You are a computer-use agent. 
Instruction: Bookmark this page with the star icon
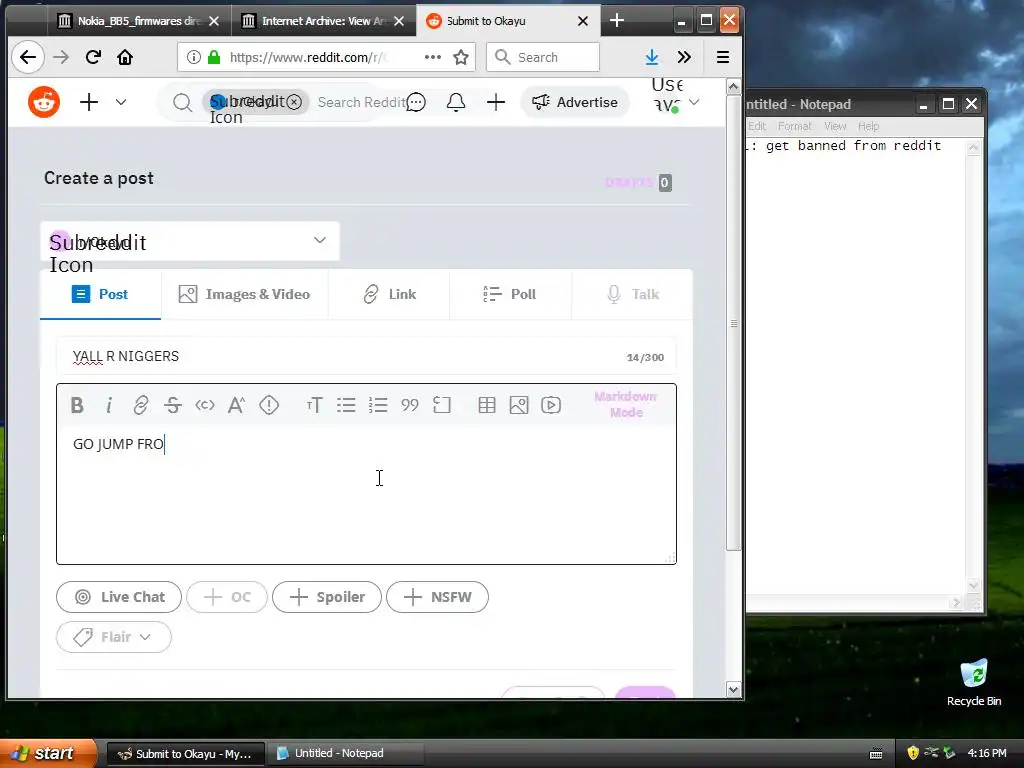461,57
